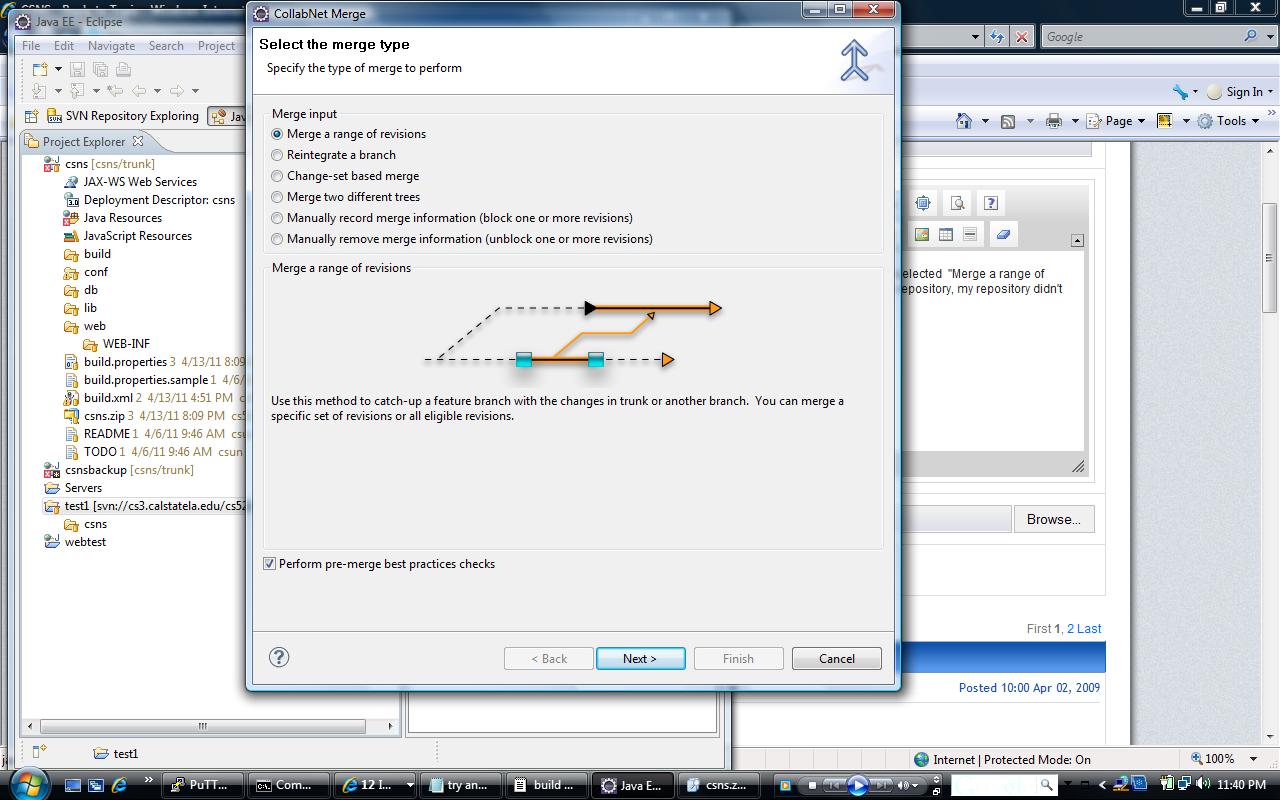Open the Navigate menu in Eclipse
1280x800 pixels.
click(111, 46)
